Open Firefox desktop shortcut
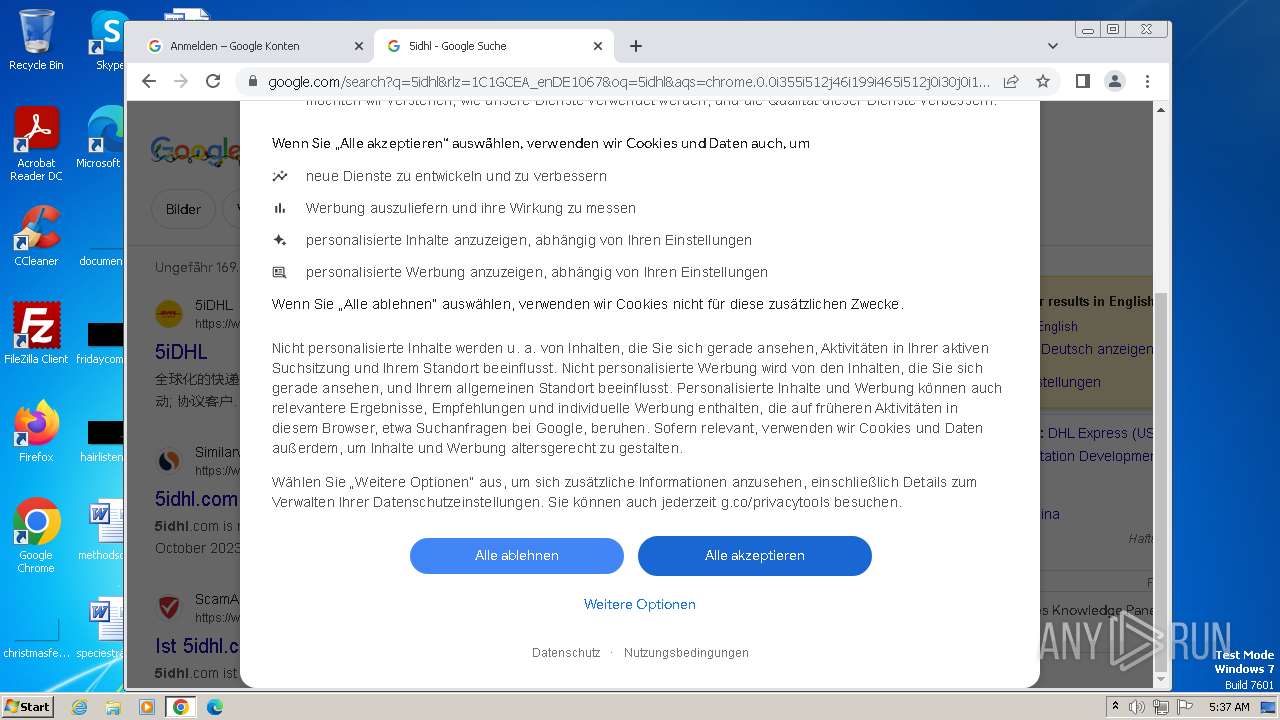The image size is (1280, 720). pos(36,432)
